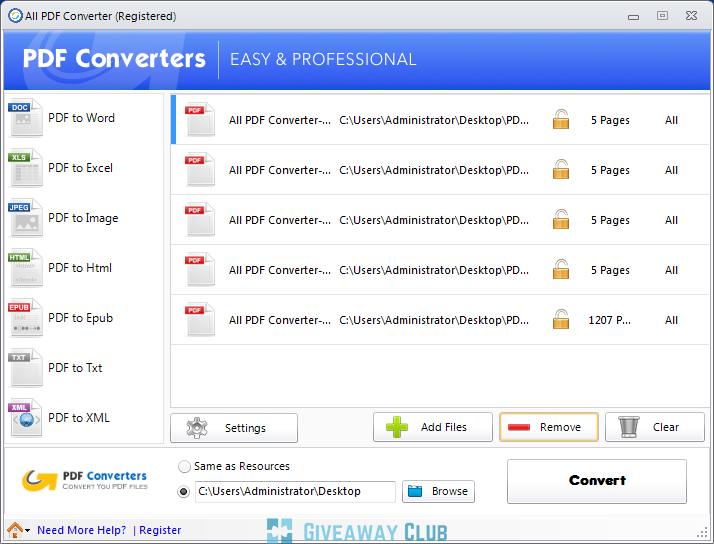Click the PDF file icon in third row

click(x=199, y=219)
